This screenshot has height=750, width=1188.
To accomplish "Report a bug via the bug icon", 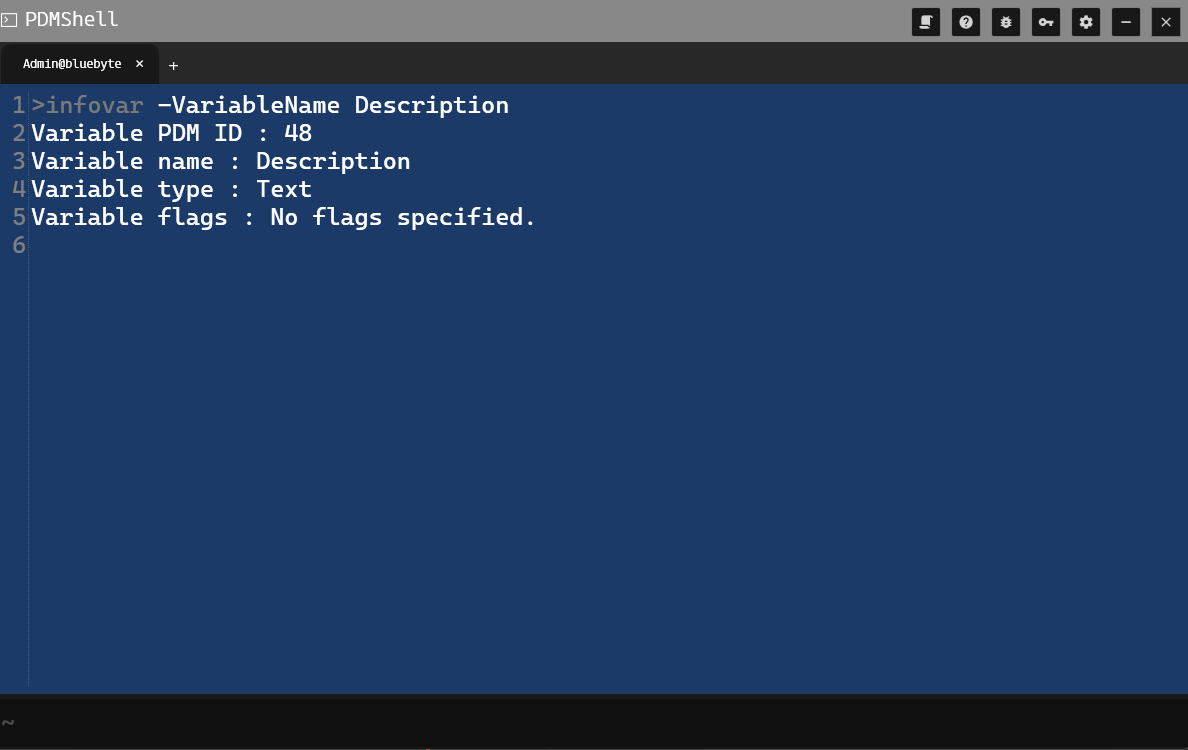I will pos(1006,21).
